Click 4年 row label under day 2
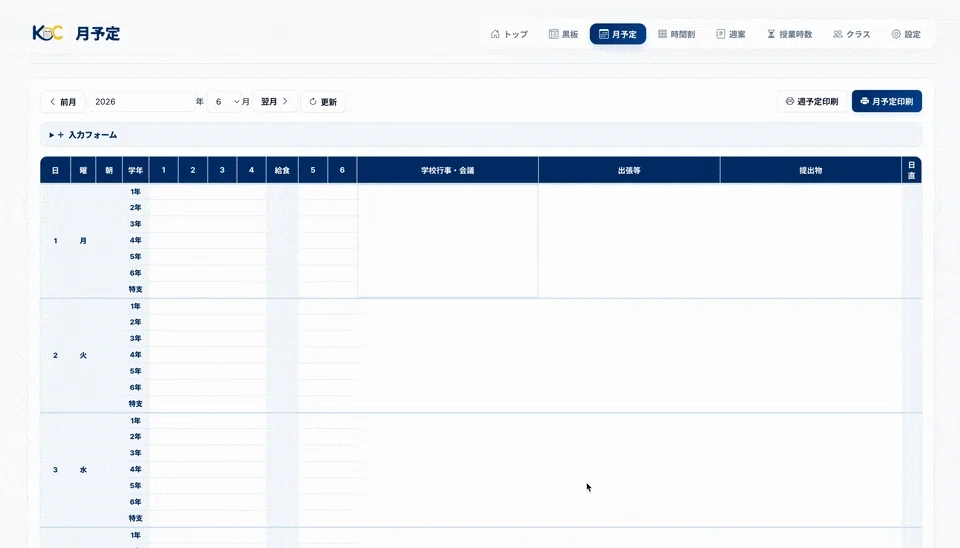The image size is (960, 548). coord(135,355)
